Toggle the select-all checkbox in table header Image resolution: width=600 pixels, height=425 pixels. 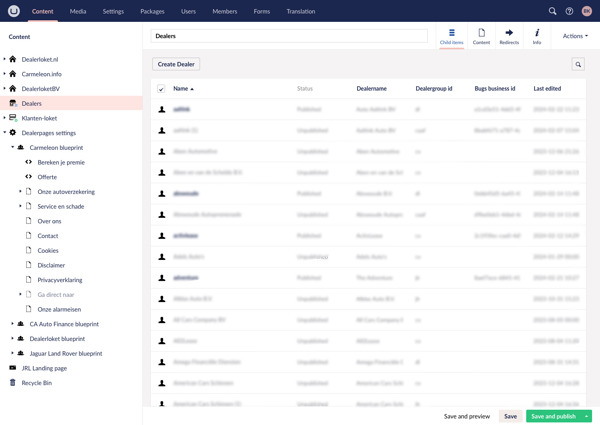162,89
